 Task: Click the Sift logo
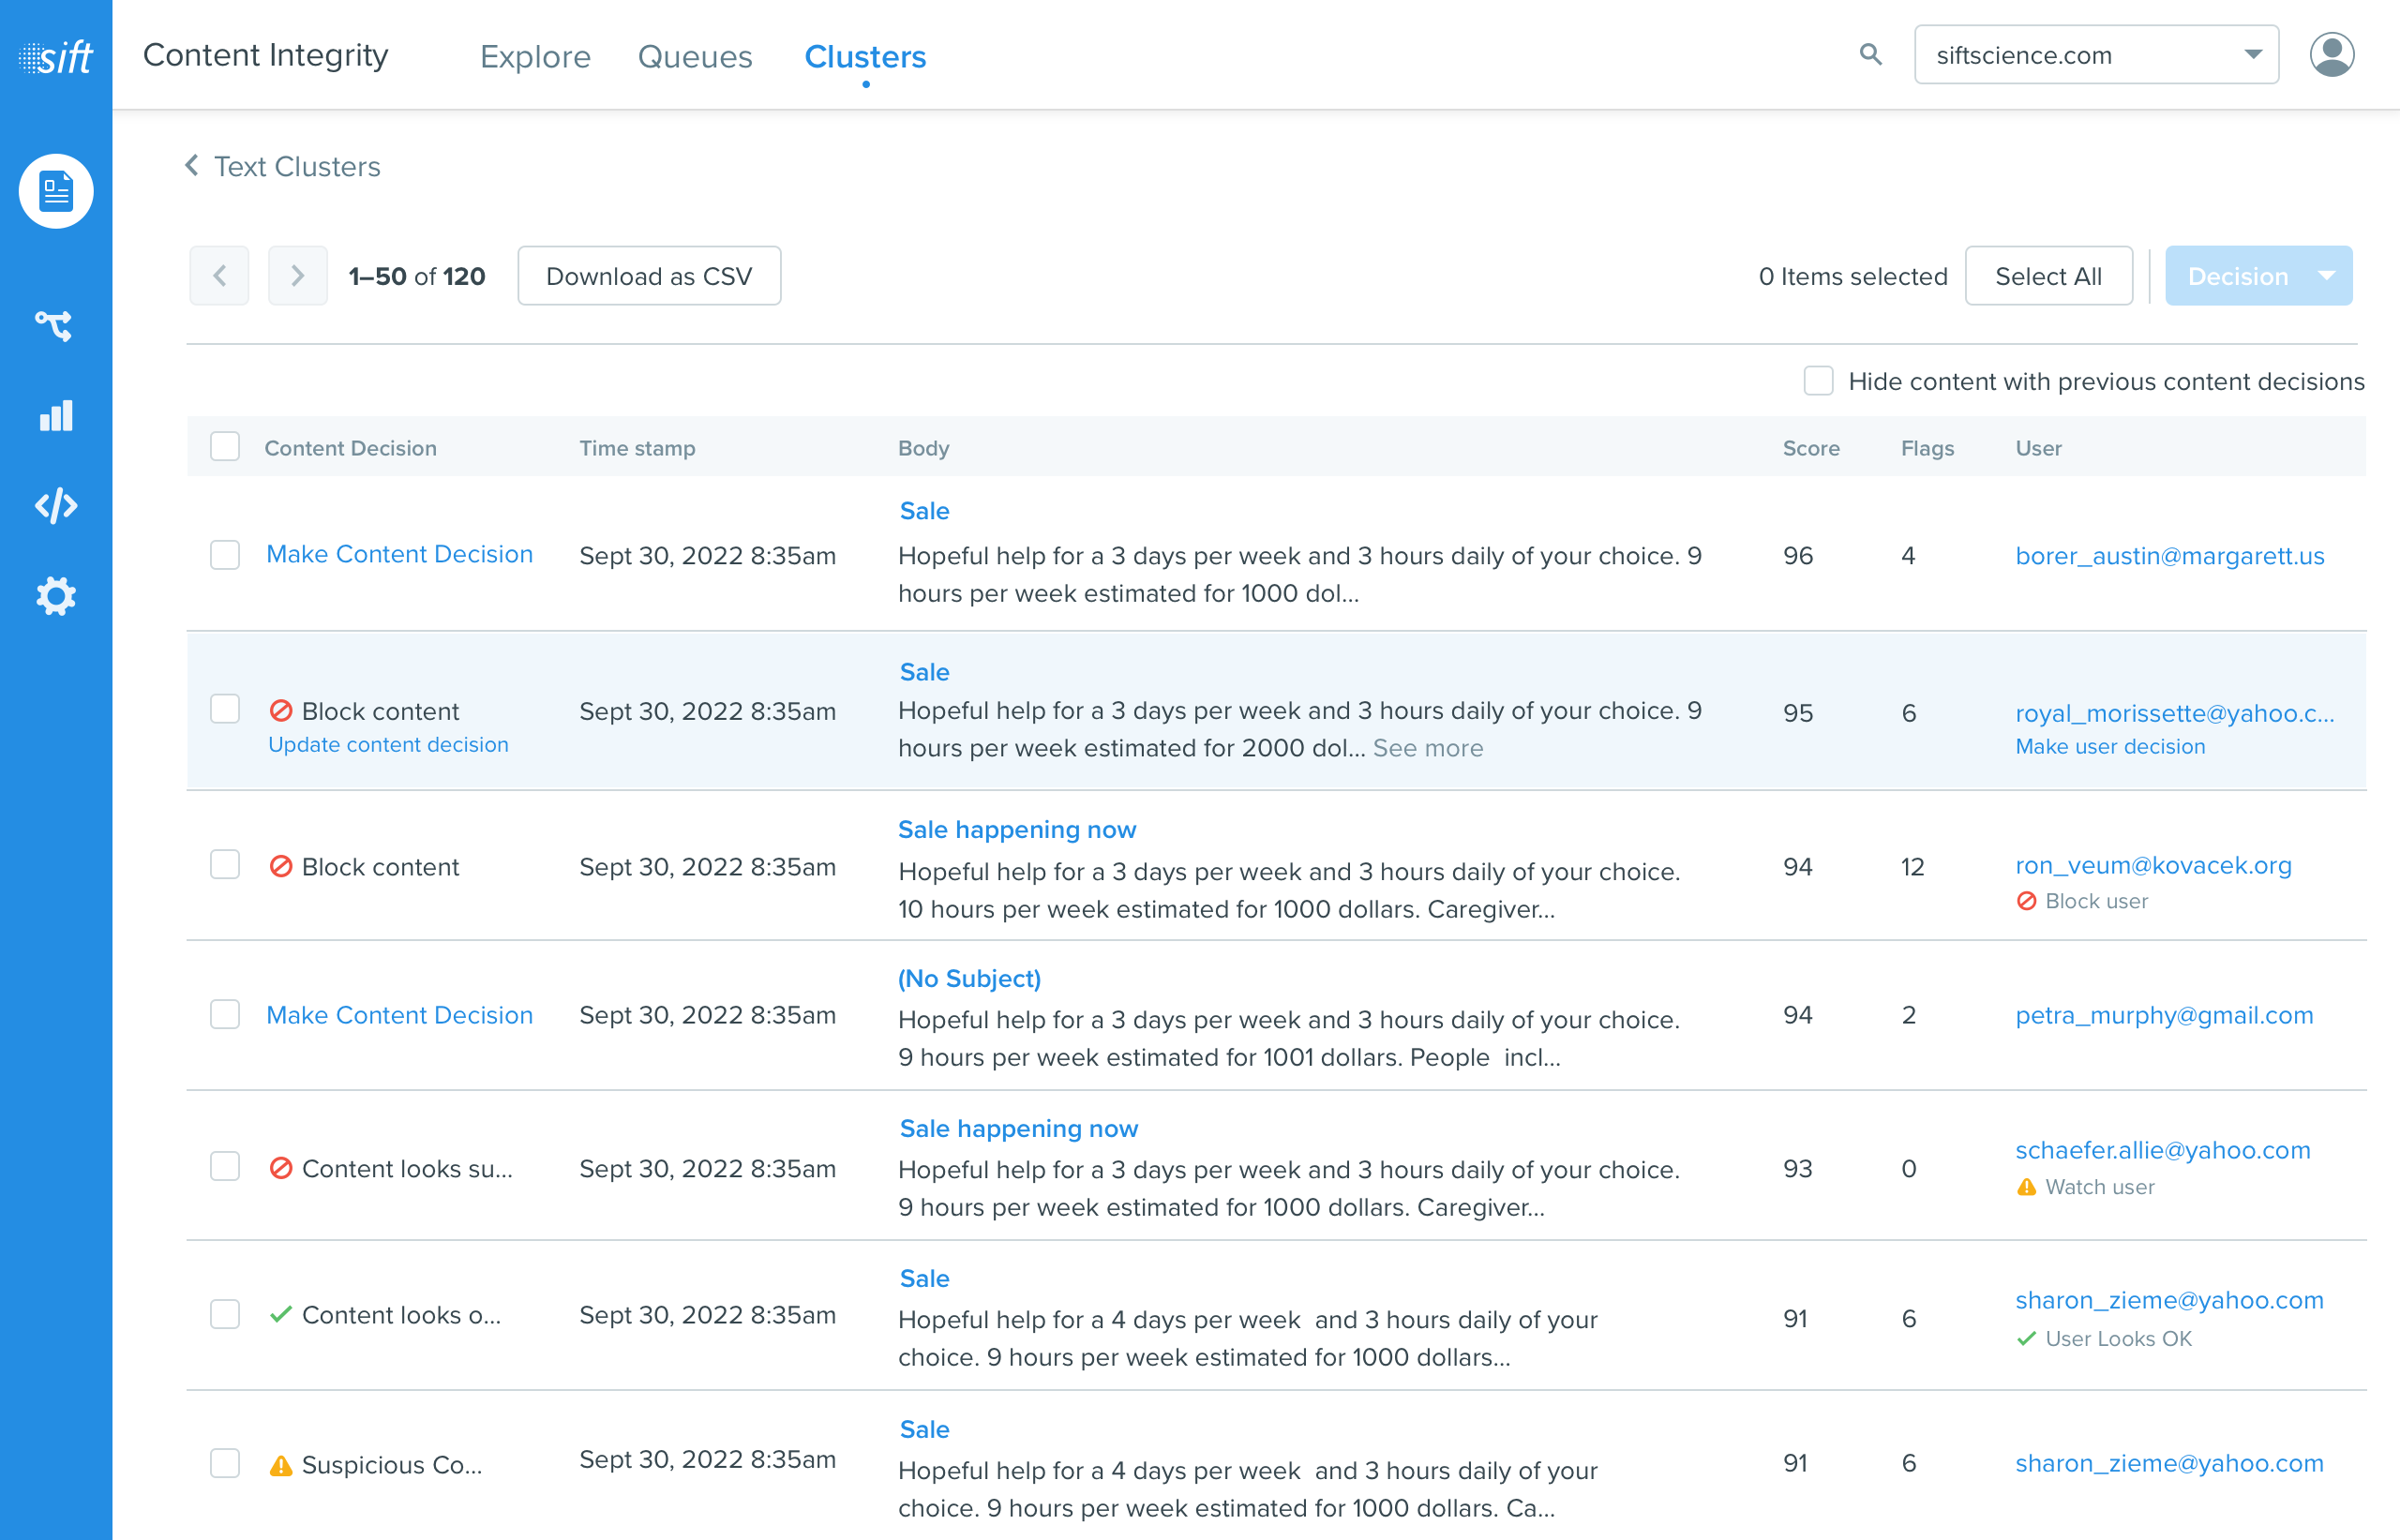[56, 57]
